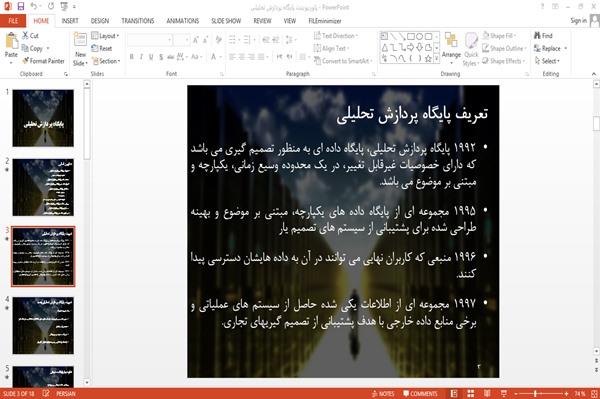Viewport: 600px width, 399px height.
Task: Open the REVIEW tab
Action: tap(262, 21)
